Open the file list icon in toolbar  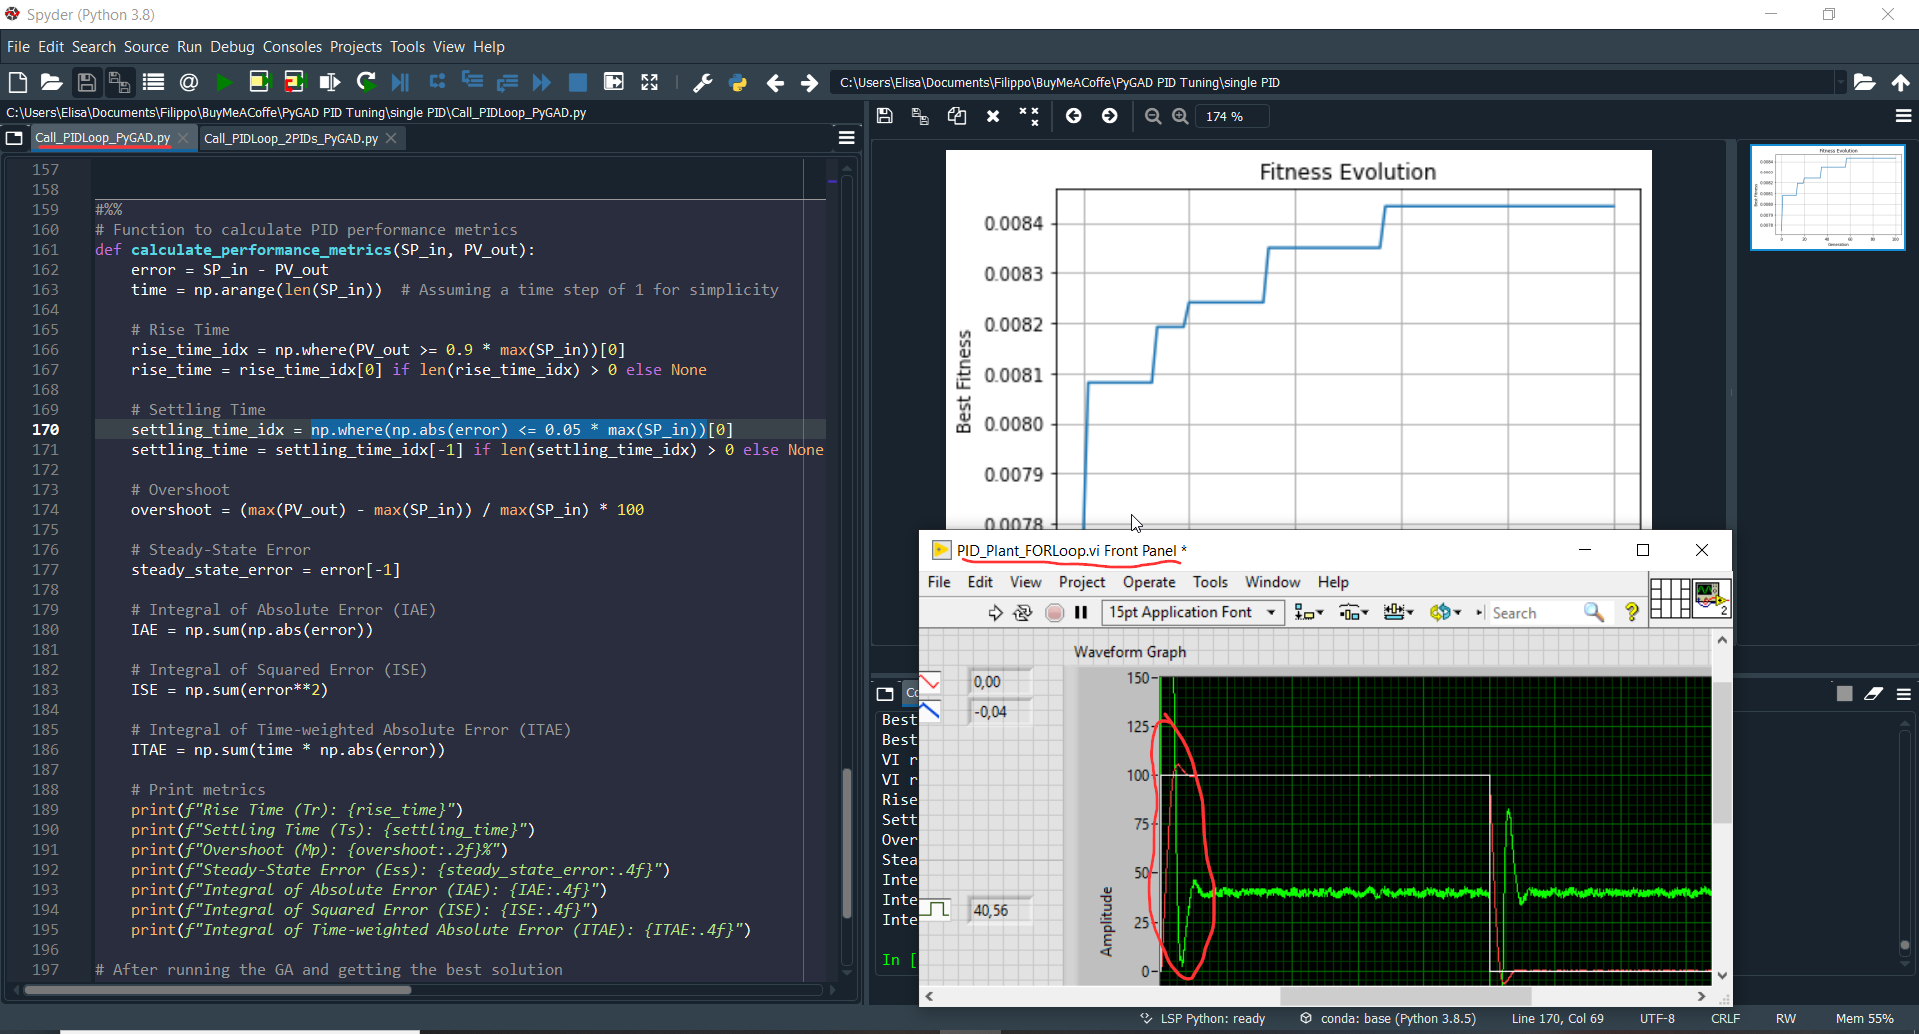pyautogui.click(x=153, y=82)
